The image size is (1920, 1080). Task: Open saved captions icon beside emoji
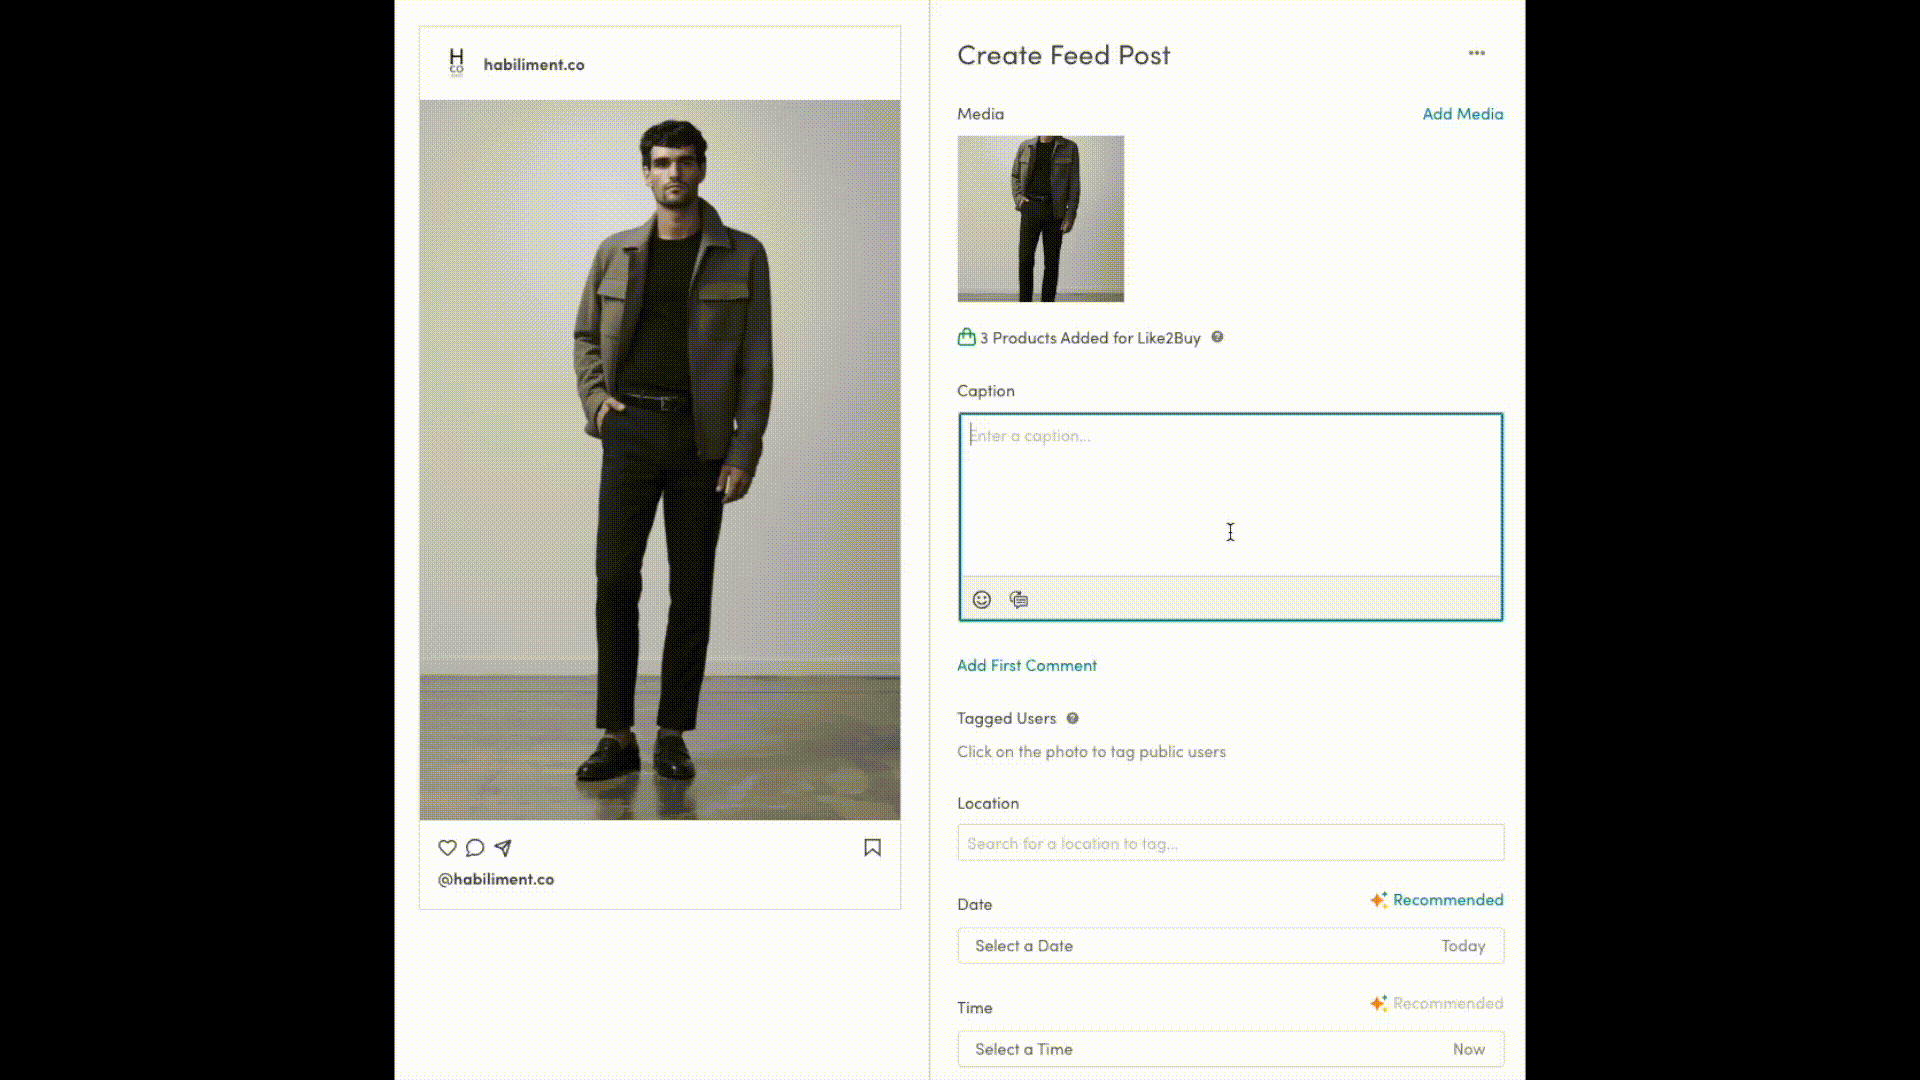point(1018,599)
